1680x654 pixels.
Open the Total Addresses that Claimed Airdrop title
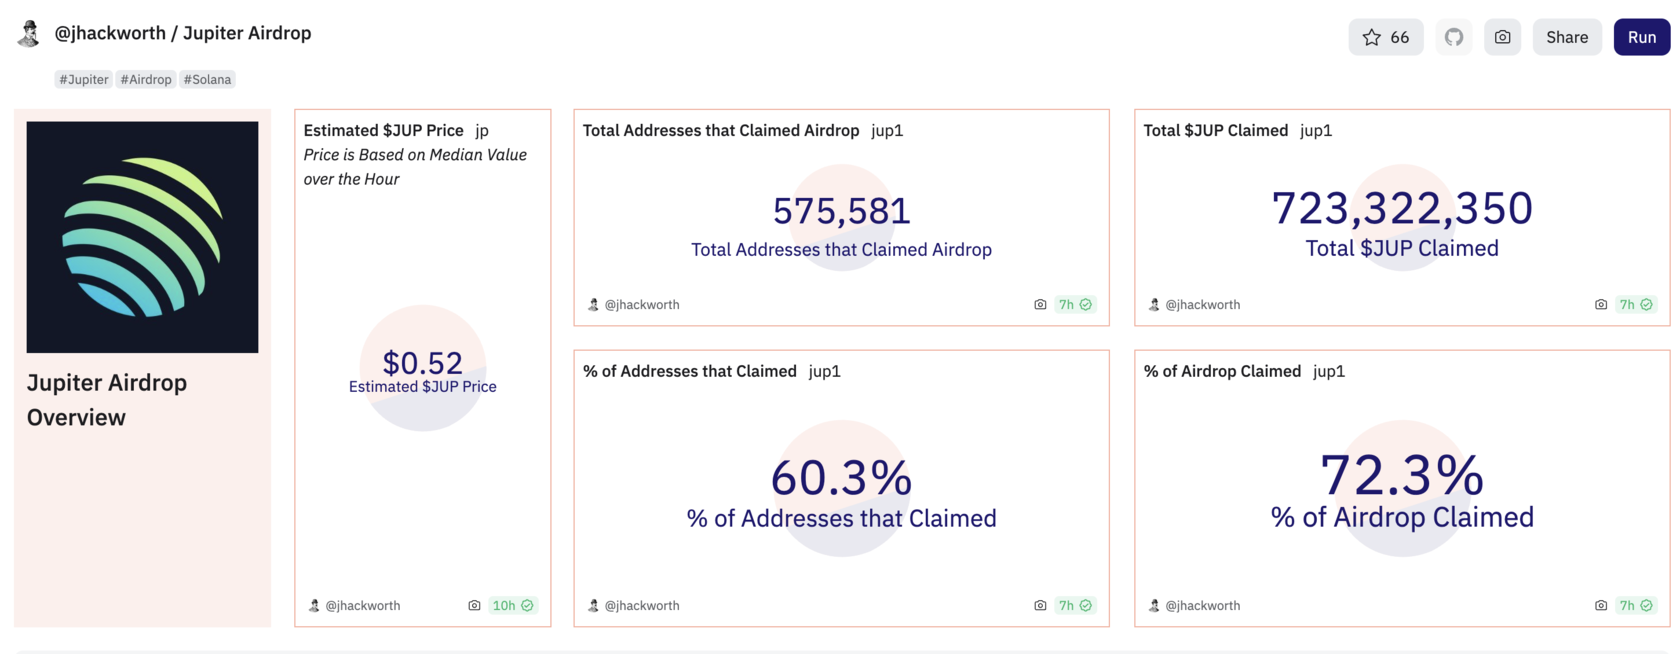[x=721, y=130]
